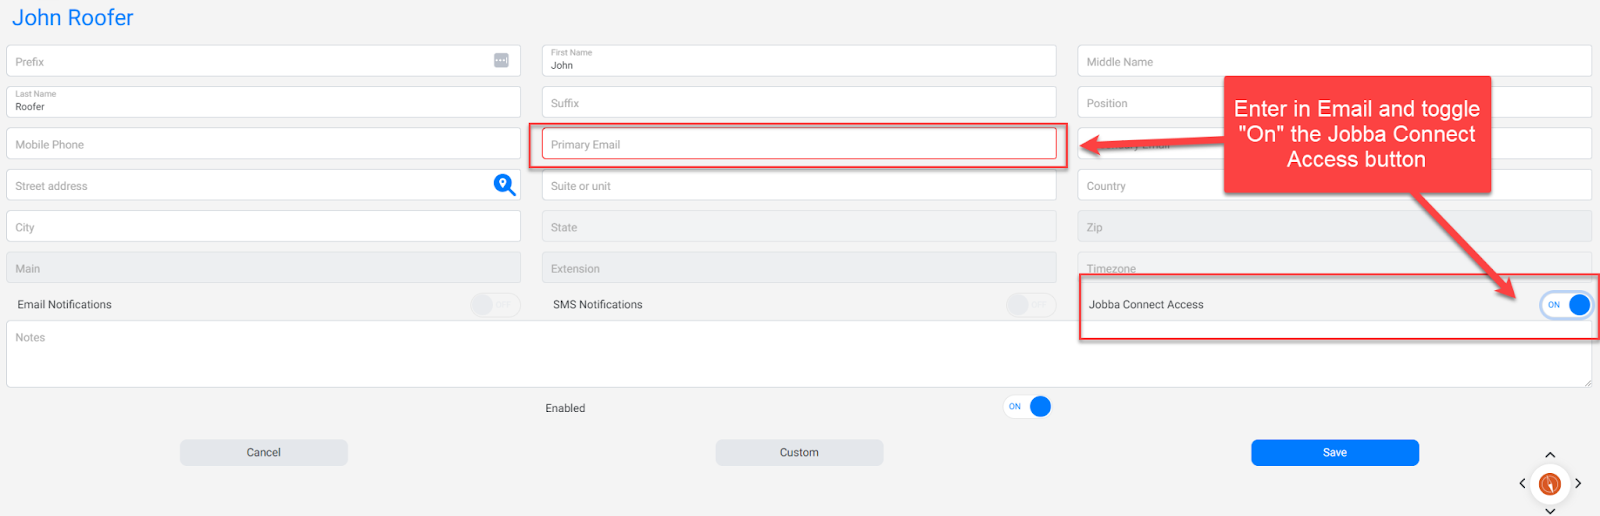Image resolution: width=1600 pixels, height=516 pixels.
Task: Click the orange compass navigation icon
Action: tap(1550, 484)
